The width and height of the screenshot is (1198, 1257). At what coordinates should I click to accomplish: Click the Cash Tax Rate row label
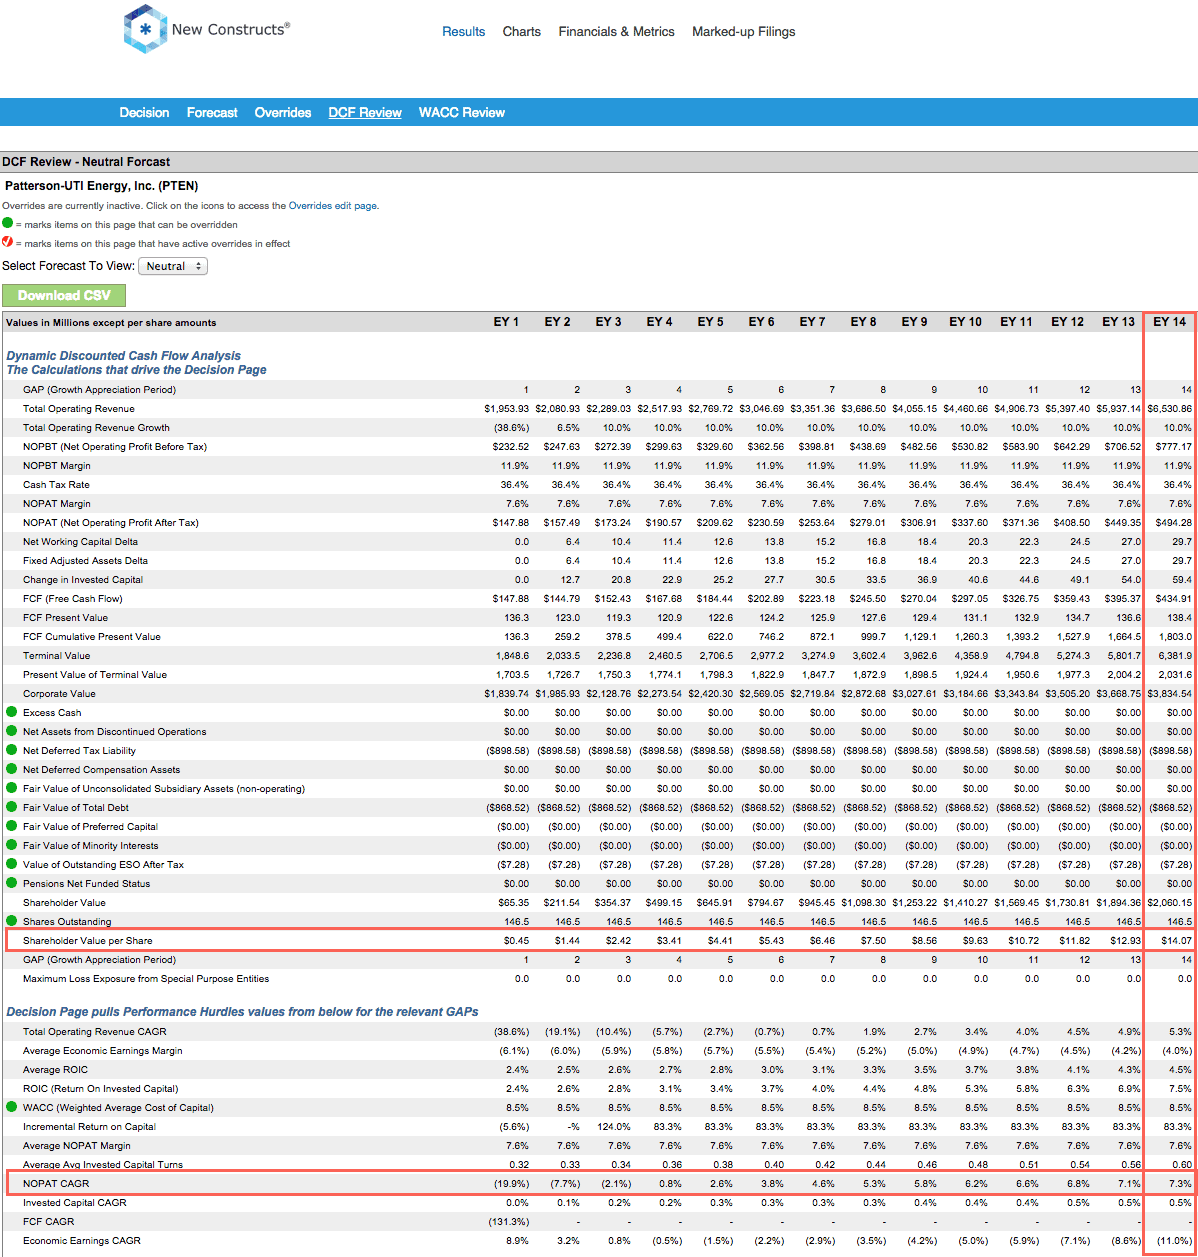(x=55, y=484)
